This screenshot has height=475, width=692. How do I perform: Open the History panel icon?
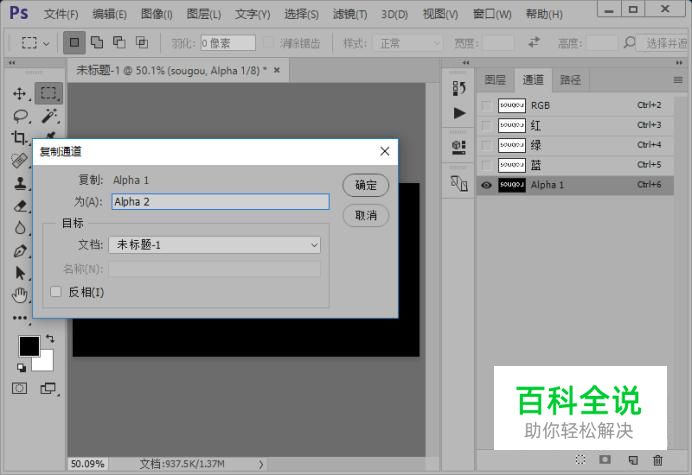coord(459,88)
